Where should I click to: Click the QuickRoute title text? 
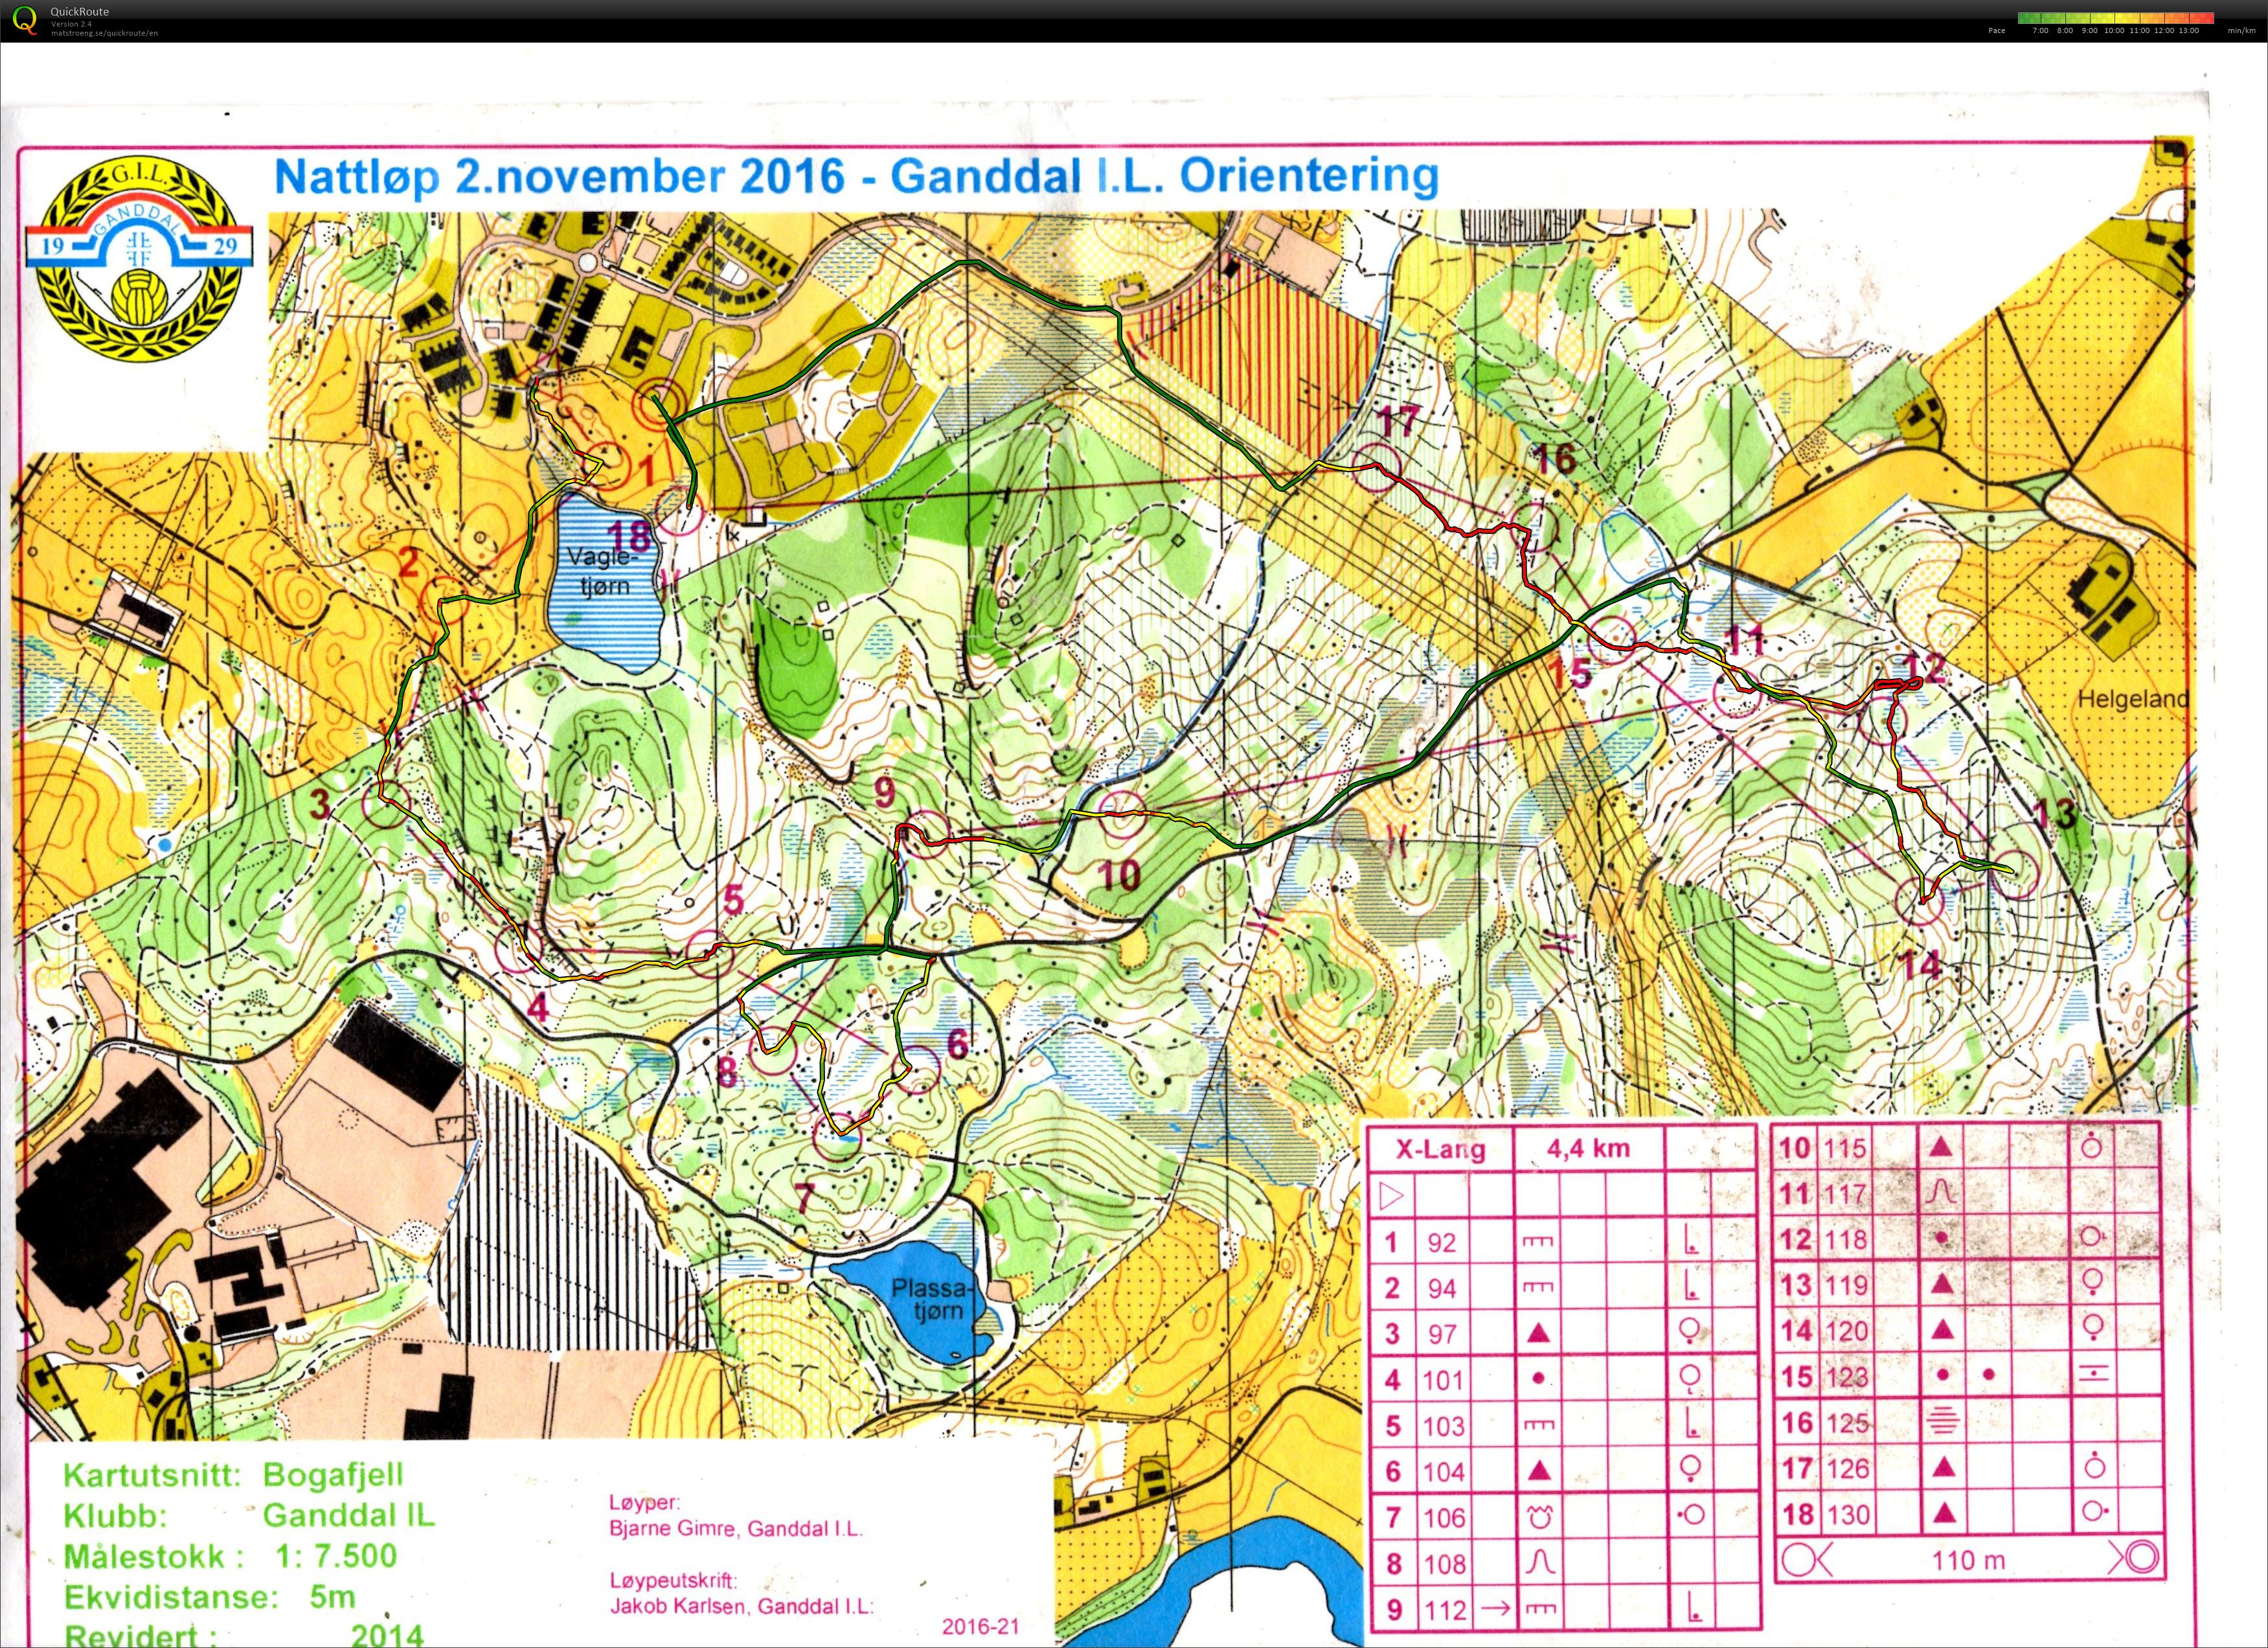(x=79, y=12)
